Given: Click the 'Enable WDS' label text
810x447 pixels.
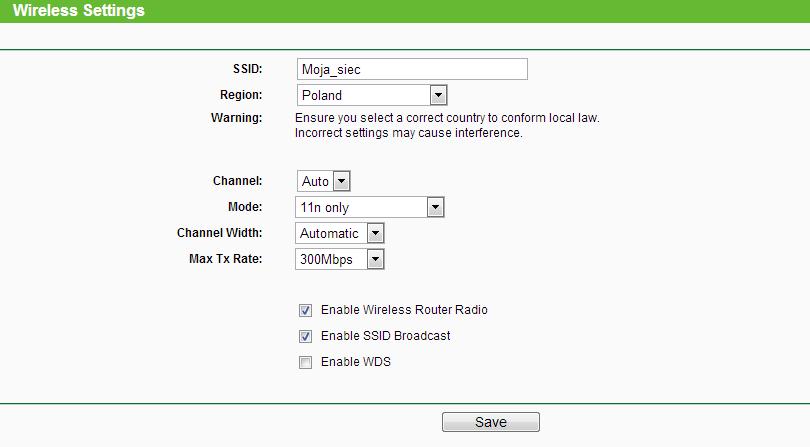Looking at the screenshot, I should [355, 362].
